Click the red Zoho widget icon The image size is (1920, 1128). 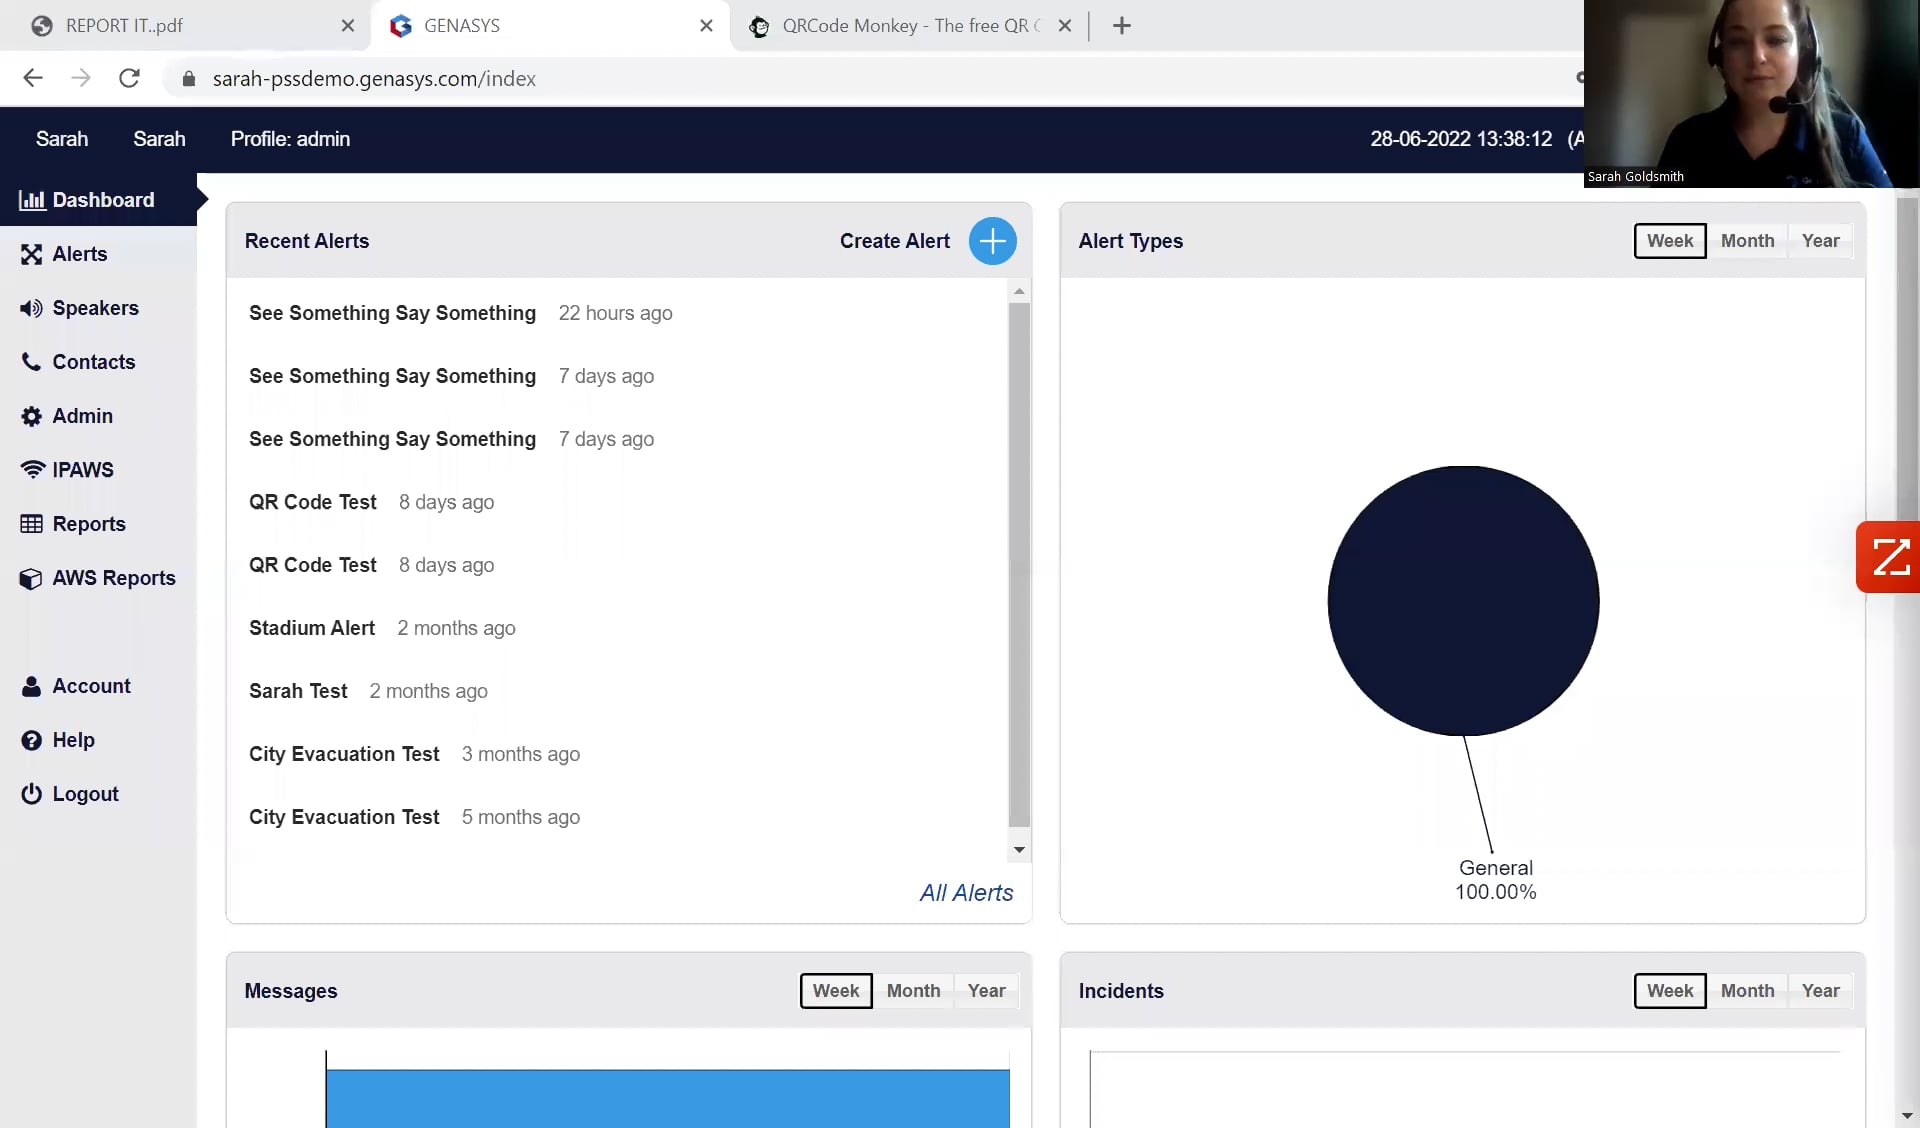pos(1889,557)
